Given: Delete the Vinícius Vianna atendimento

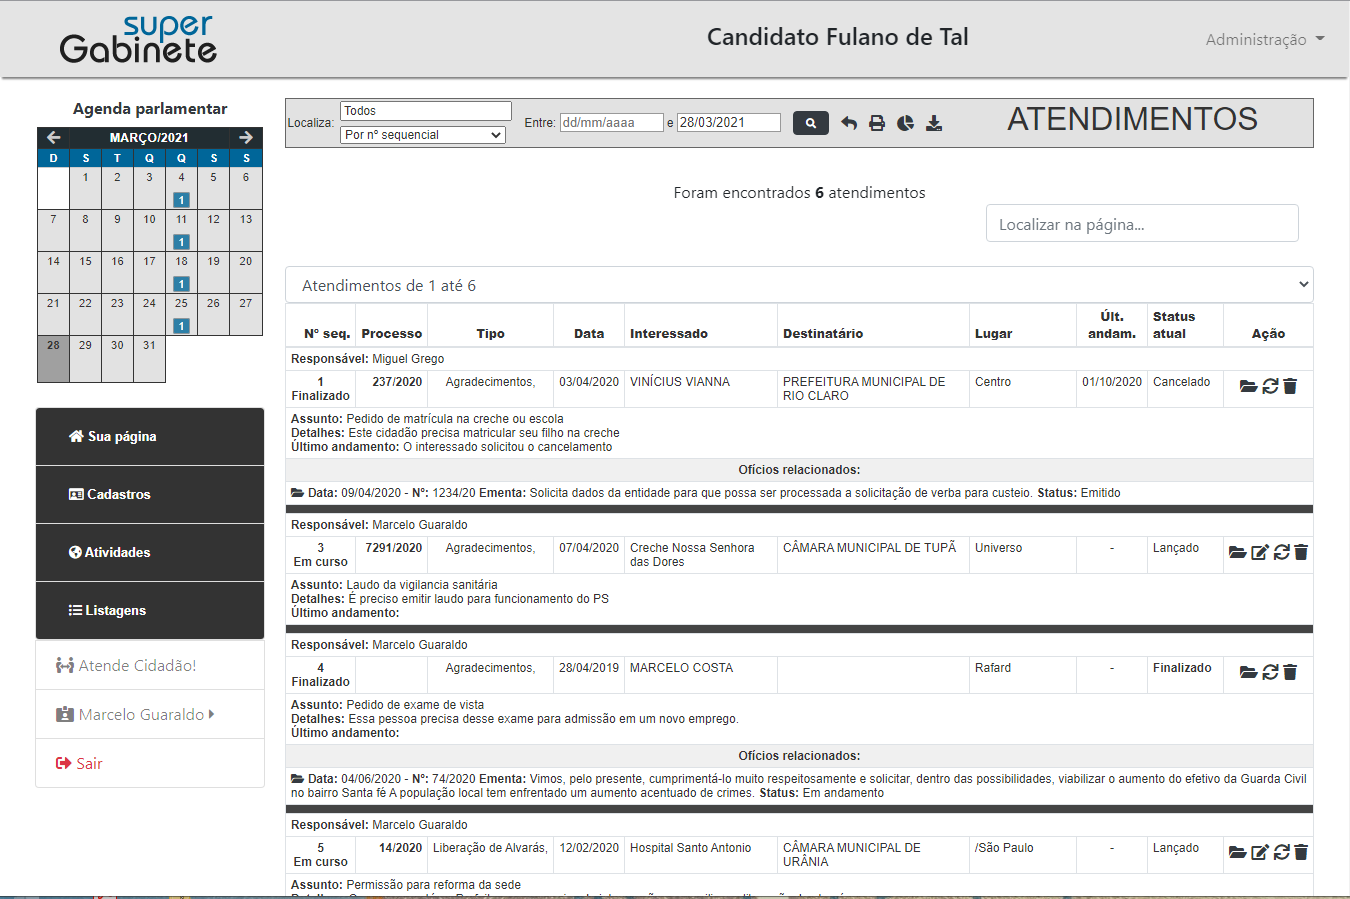Looking at the screenshot, I should (x=1290, y=386).
